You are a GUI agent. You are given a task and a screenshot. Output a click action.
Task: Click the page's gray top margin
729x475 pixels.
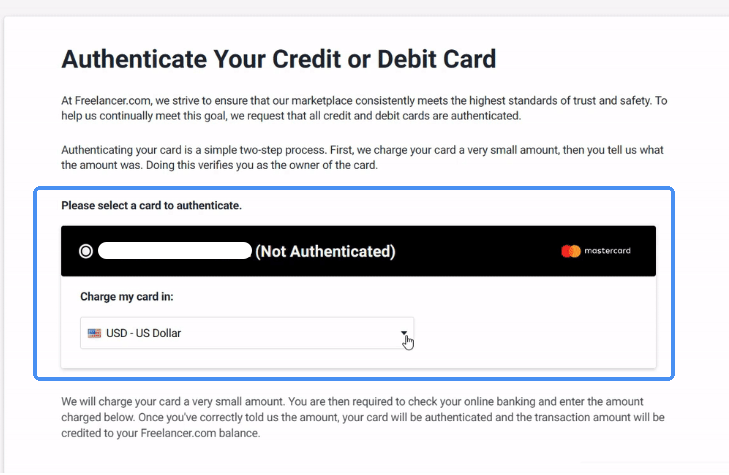click(x=364, y=7)
